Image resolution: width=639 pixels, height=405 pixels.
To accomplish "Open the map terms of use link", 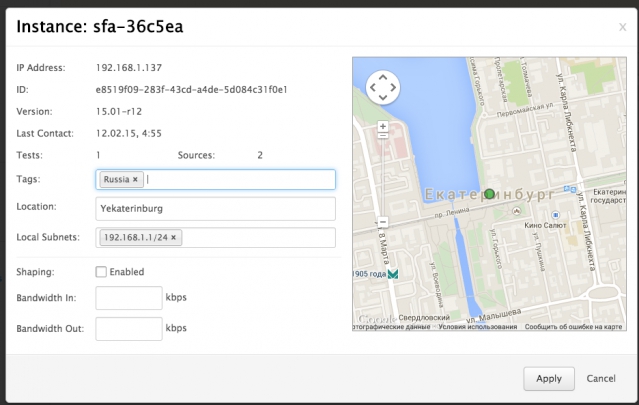I will click(x=478, y=327).
